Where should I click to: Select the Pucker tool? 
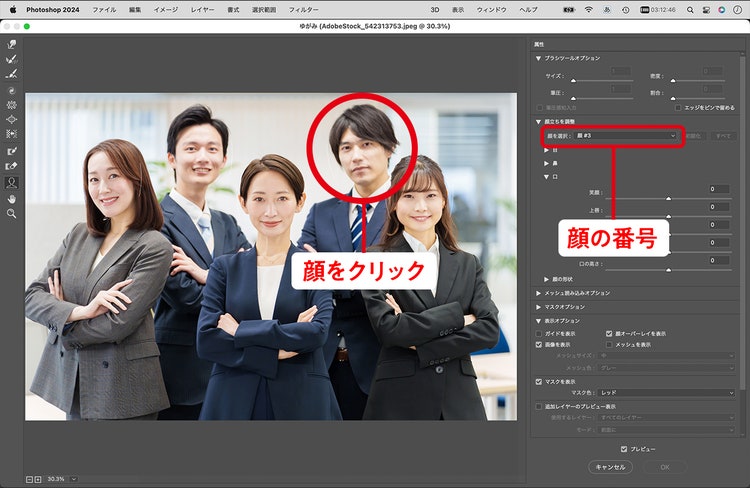pos(11,105)
